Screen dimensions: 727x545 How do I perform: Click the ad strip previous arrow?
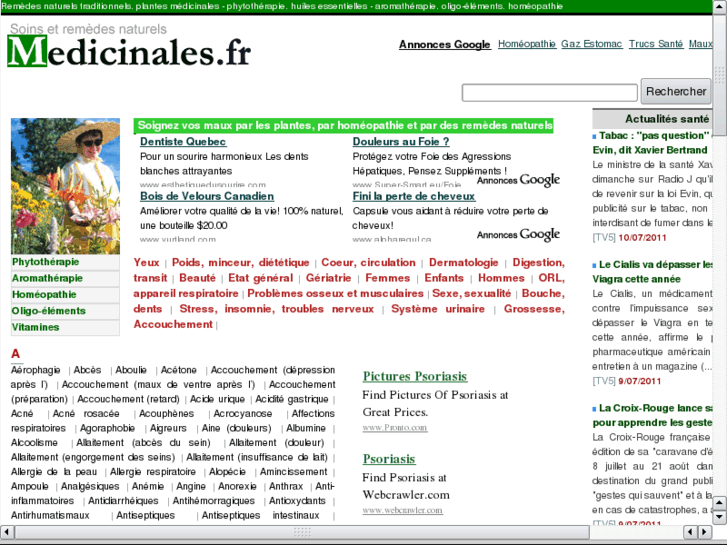click(691, 532)
